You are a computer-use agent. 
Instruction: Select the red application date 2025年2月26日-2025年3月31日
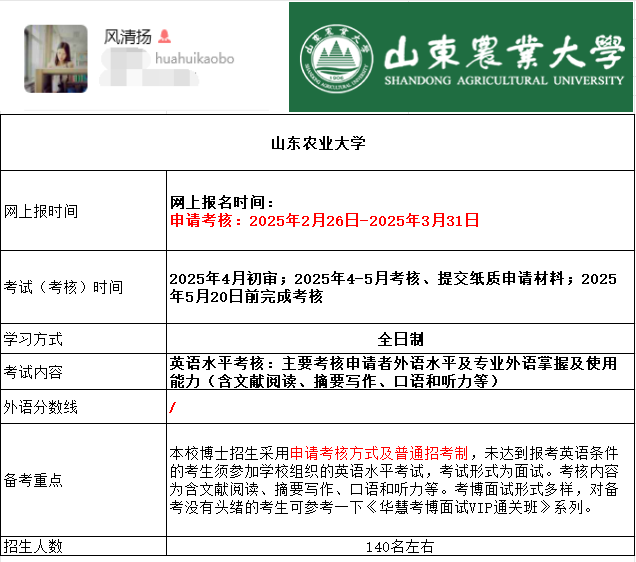(x=364, y=221)
